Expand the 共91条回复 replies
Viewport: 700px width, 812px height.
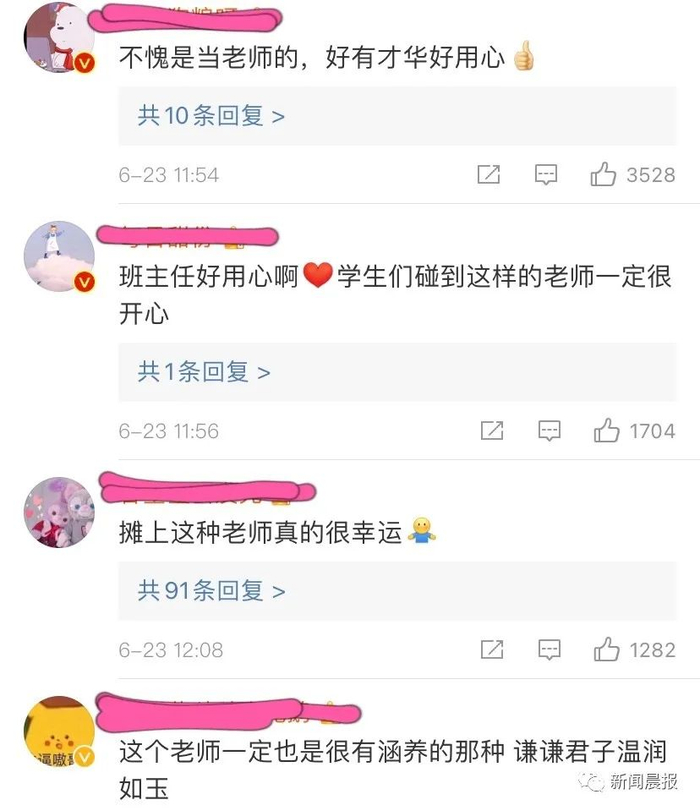pyautogui.click(x=397, y=591)
